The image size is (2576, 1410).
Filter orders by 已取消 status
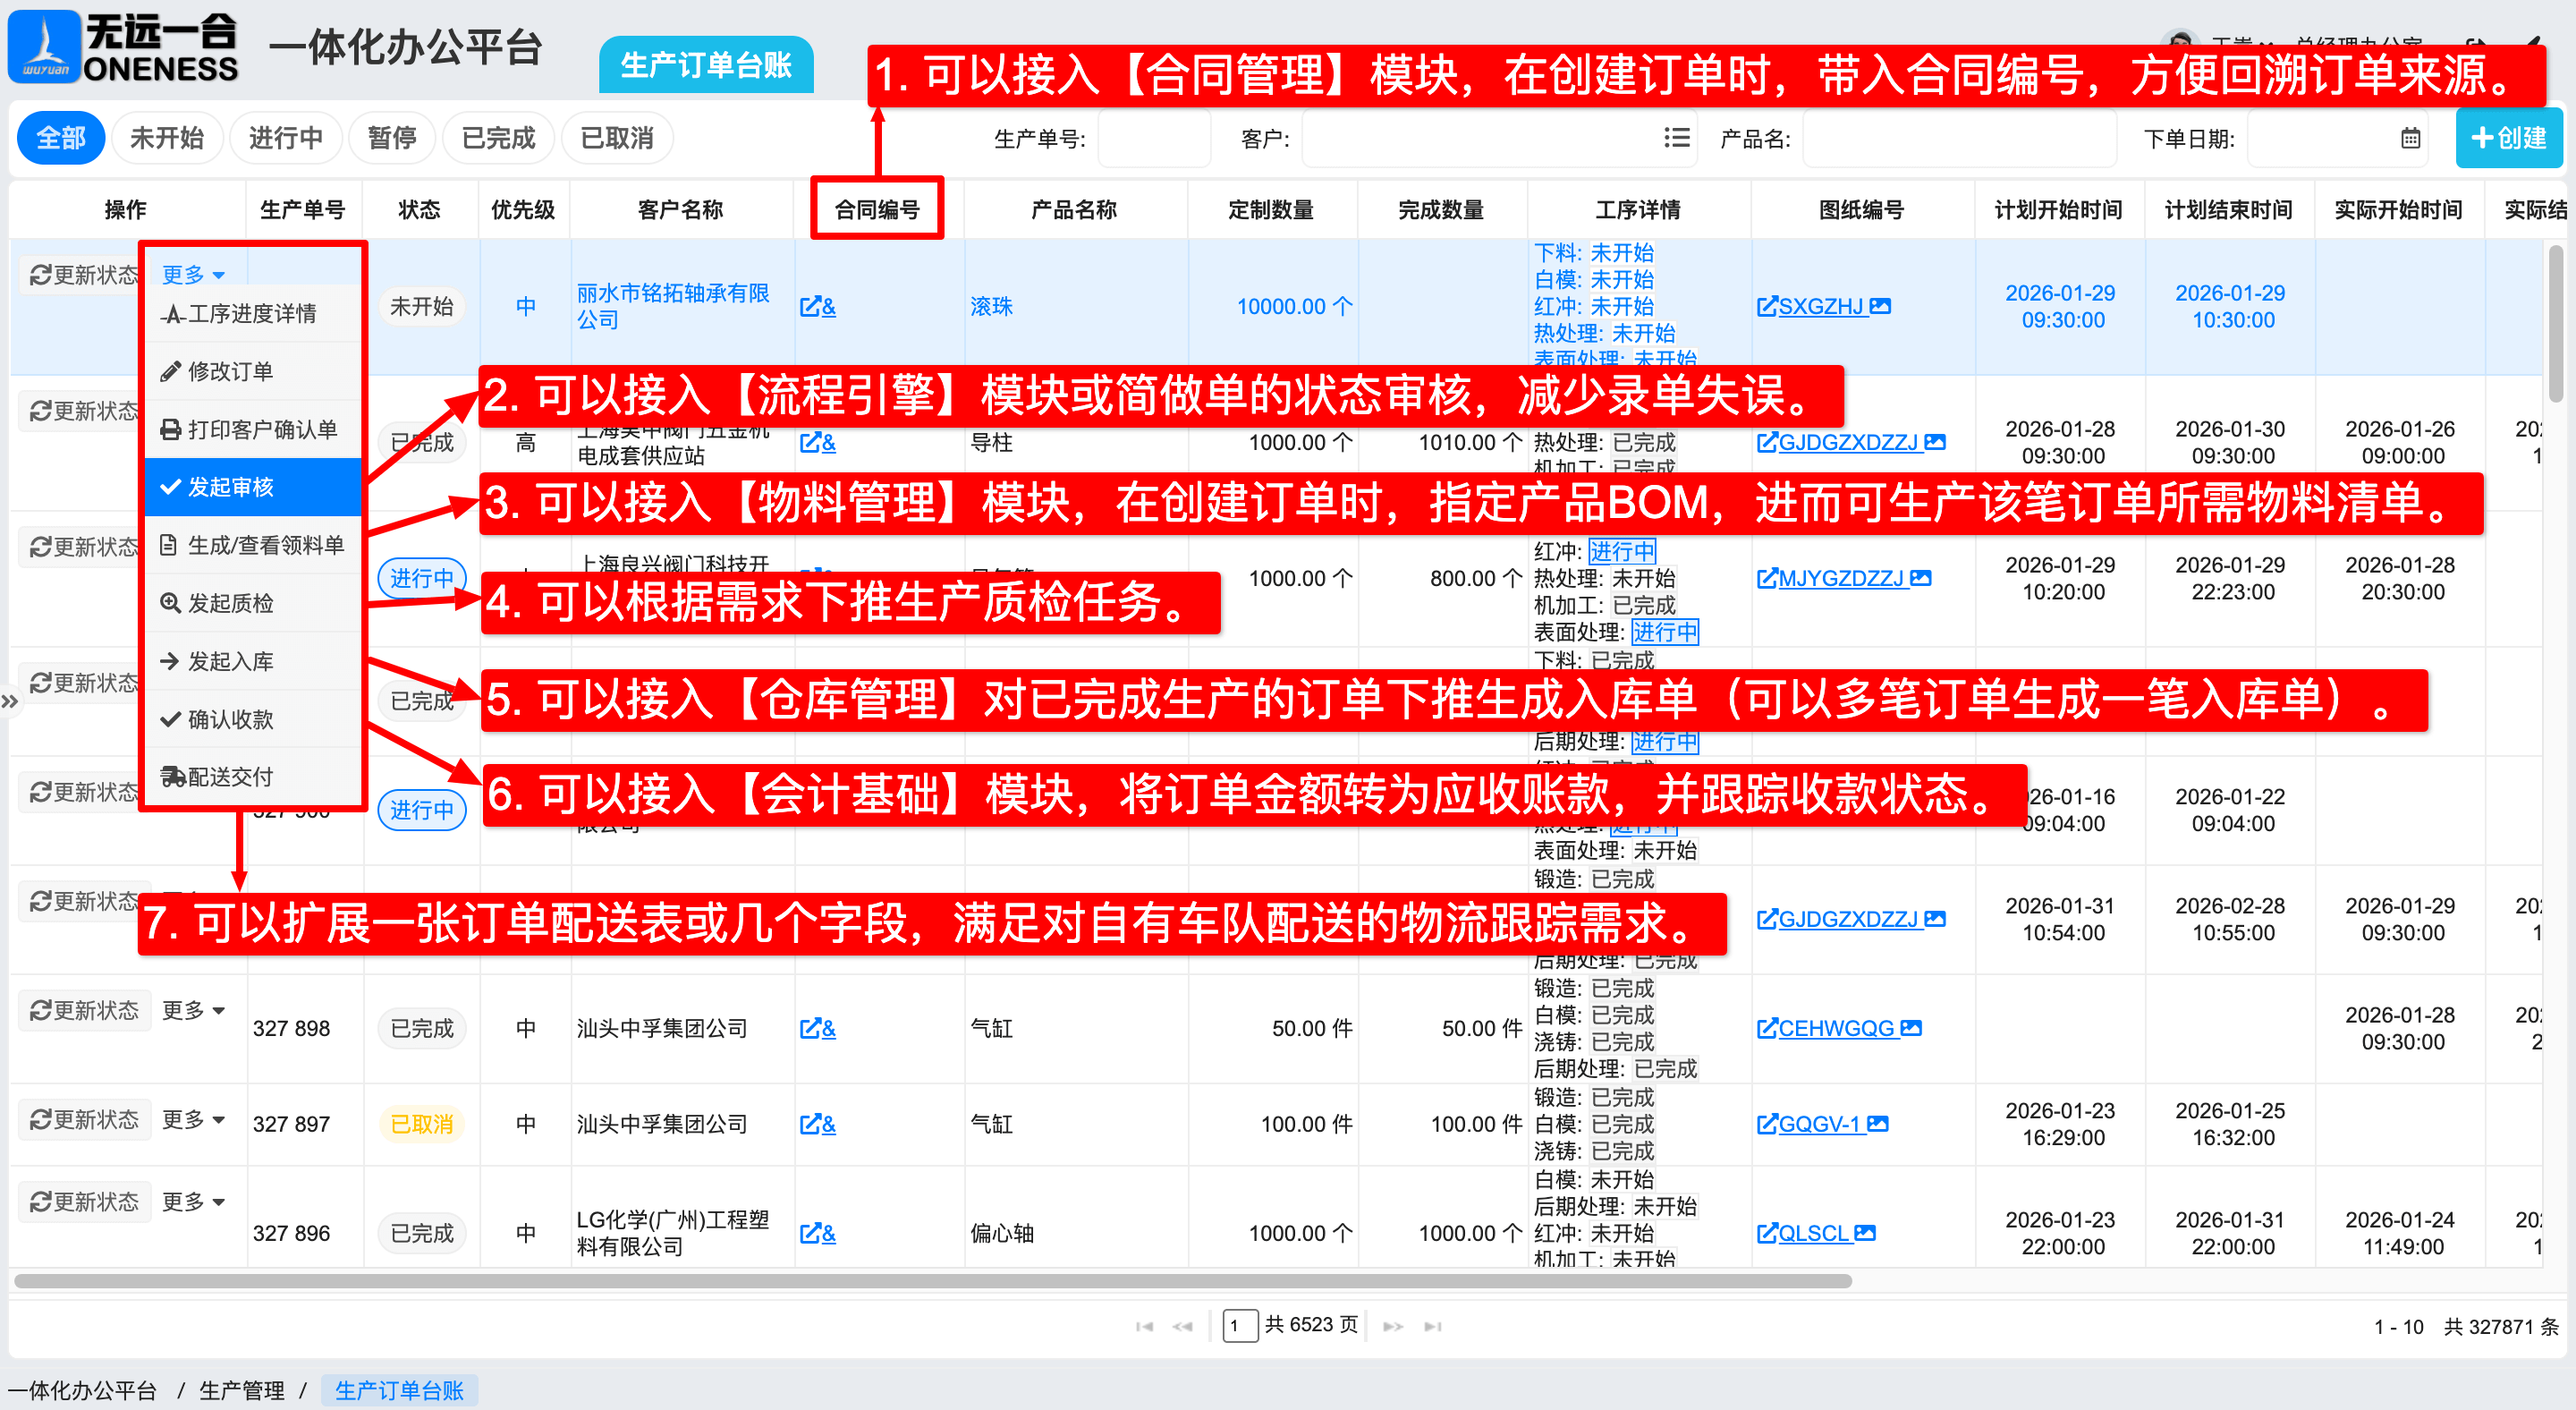pos(616,138)
